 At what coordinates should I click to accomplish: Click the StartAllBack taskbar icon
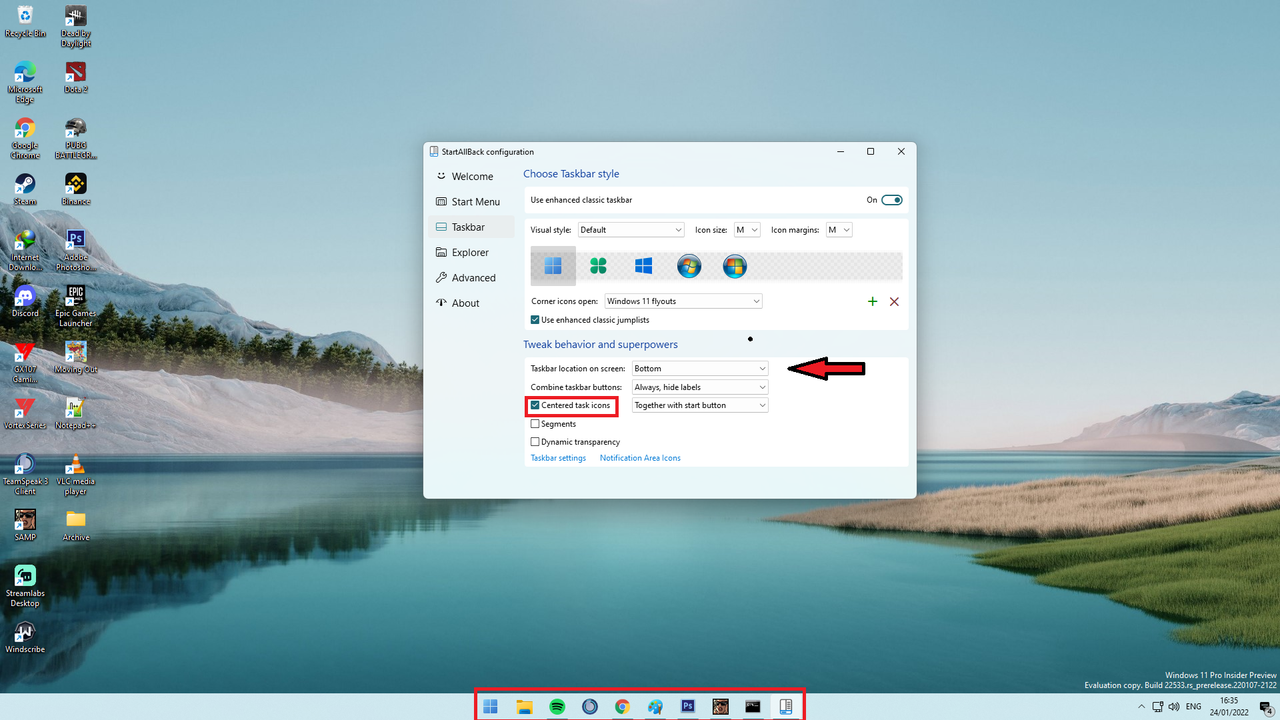pyautogui.click(x=786, y=706)
